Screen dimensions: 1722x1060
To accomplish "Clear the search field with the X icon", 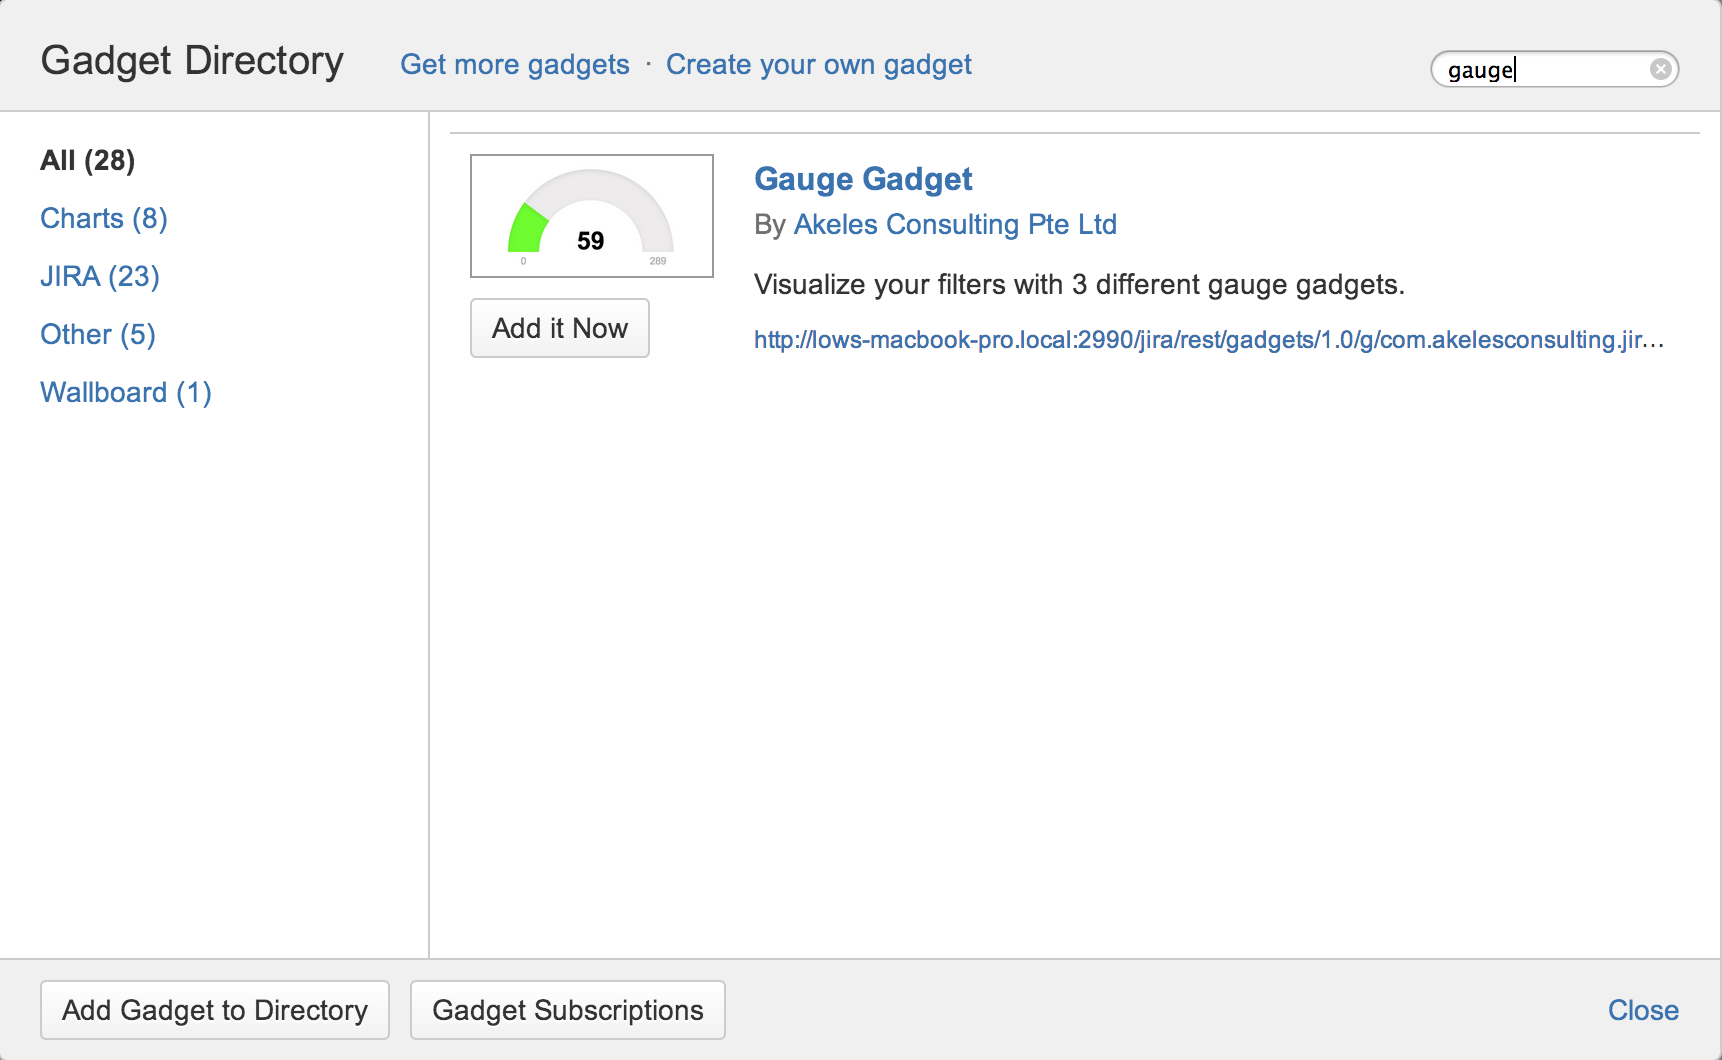I will 1660,69.
